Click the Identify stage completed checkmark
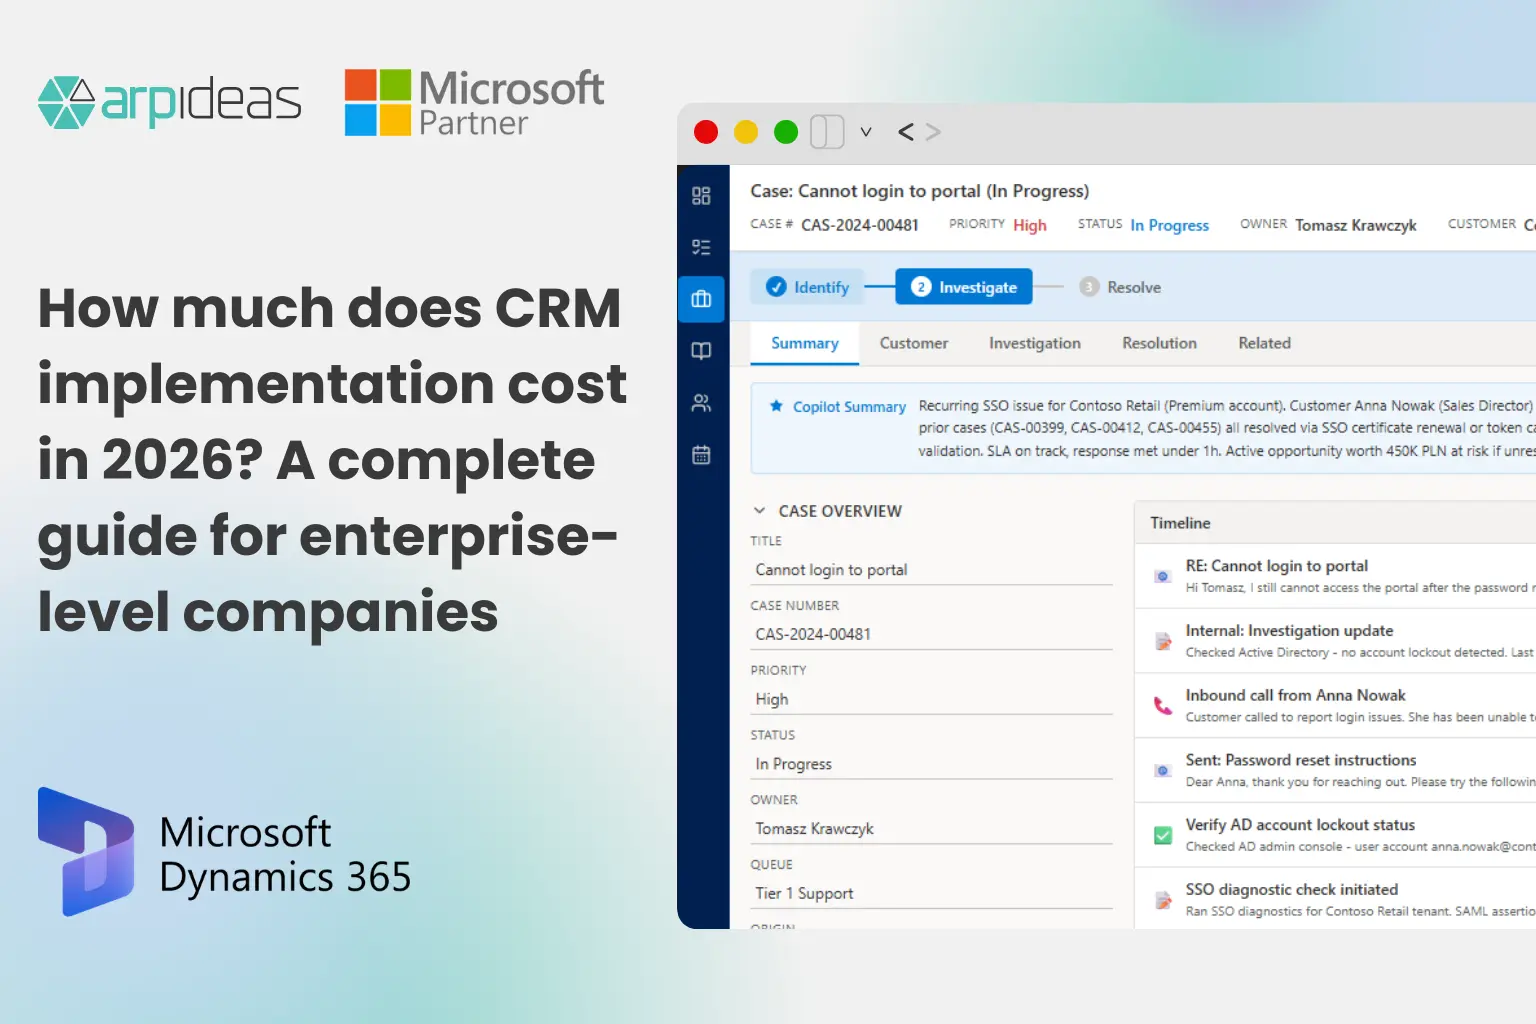Image resolution: width=1536 pixels, height=1024 pixels. (x=777, y=286)
